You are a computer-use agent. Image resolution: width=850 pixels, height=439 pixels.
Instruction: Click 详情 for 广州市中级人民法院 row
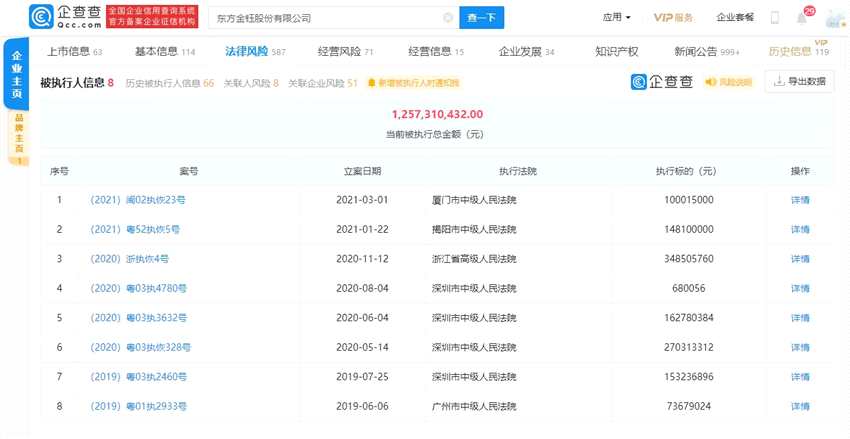[x=800, y=406]
